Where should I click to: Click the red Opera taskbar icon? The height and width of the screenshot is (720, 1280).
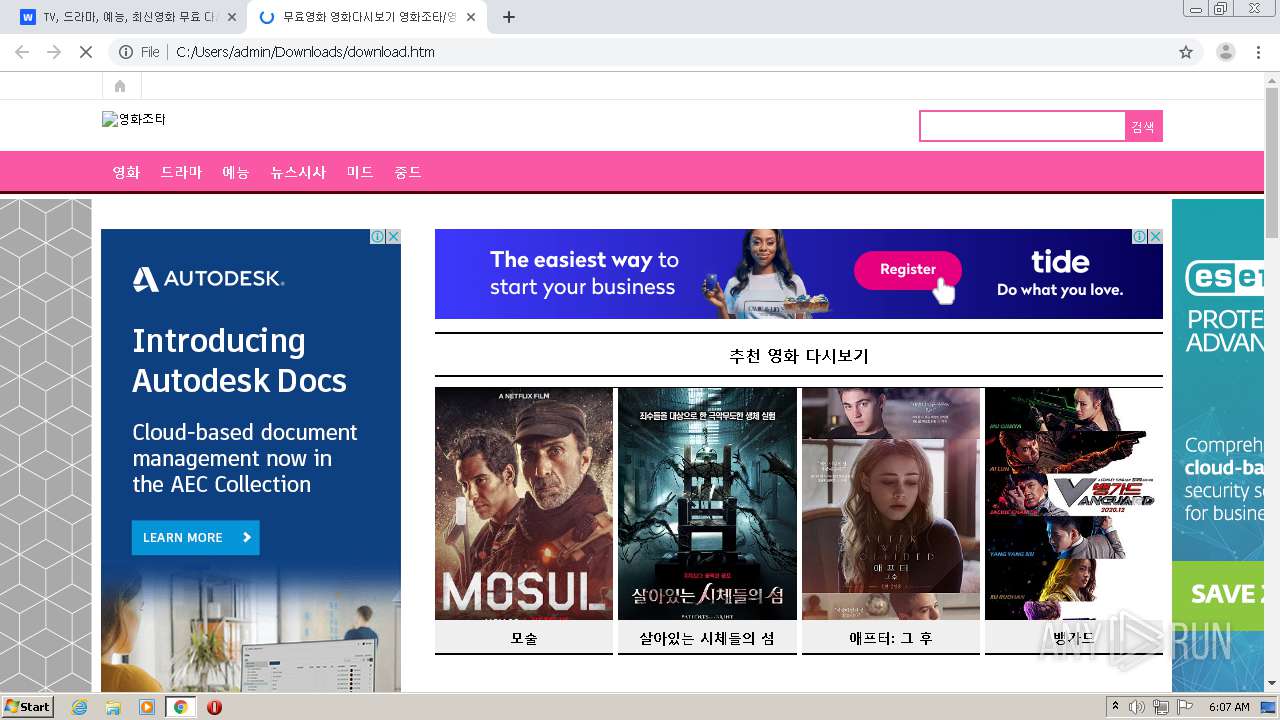(214, 707)
